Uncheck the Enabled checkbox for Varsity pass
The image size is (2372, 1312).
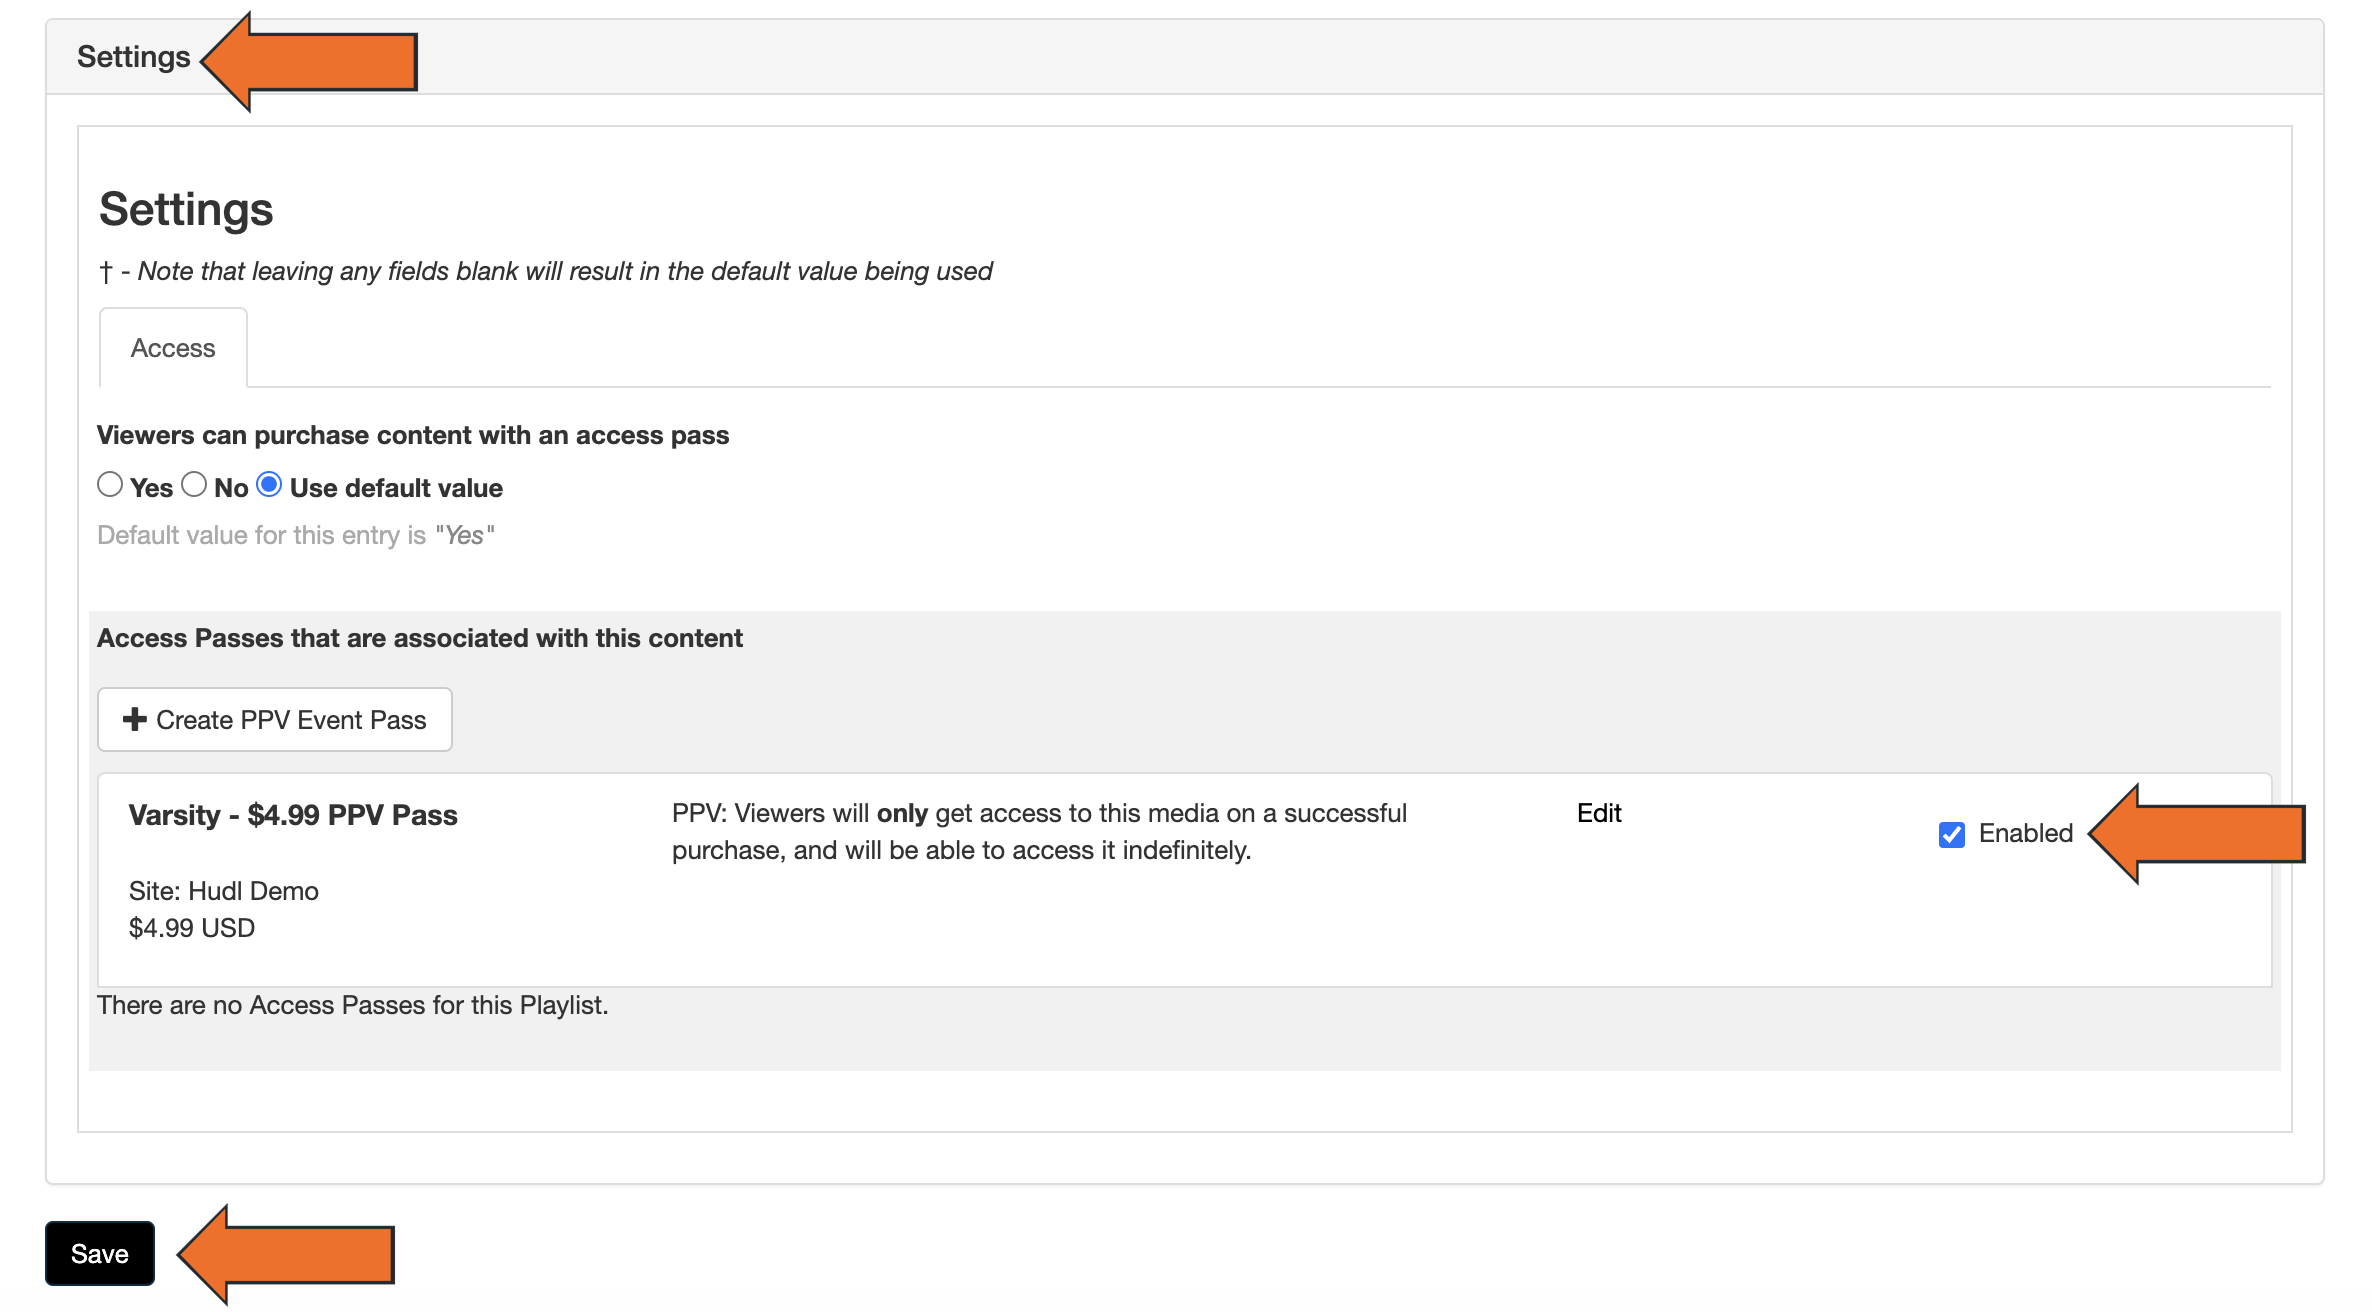[1951, 835]
